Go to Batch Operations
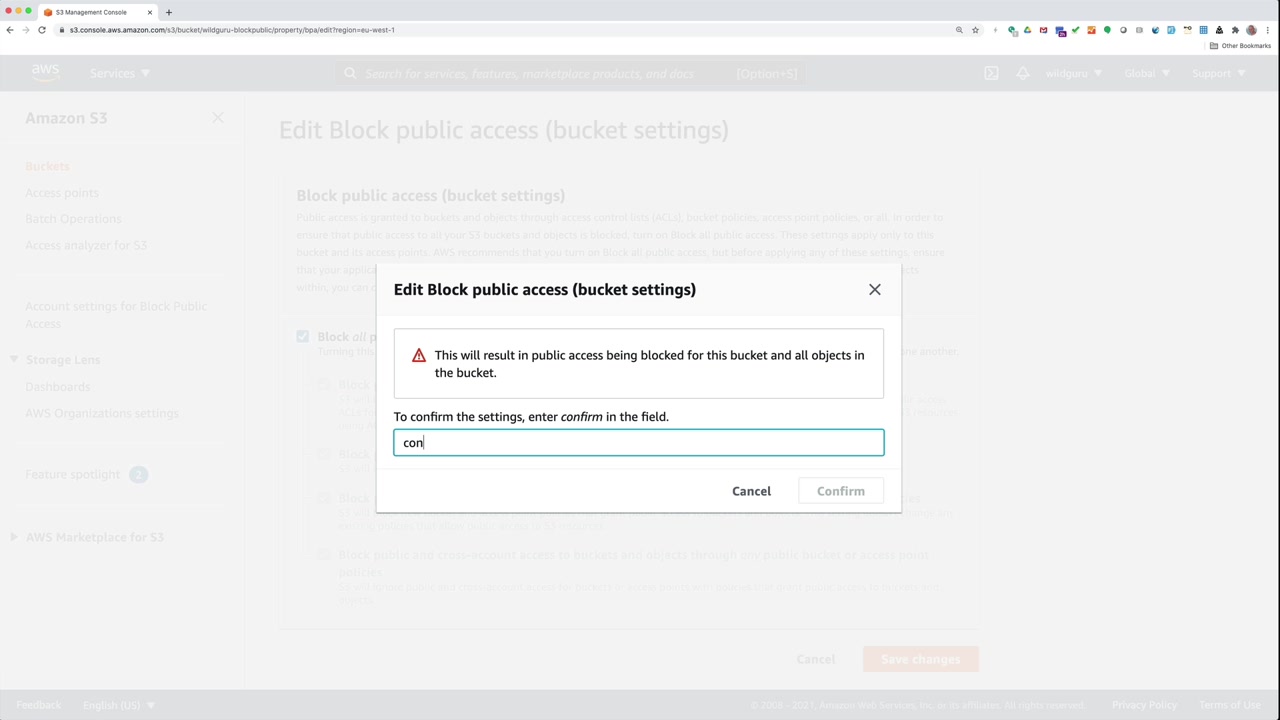The height and width of the screenshot is (720, 1280). tap(73, 219)
